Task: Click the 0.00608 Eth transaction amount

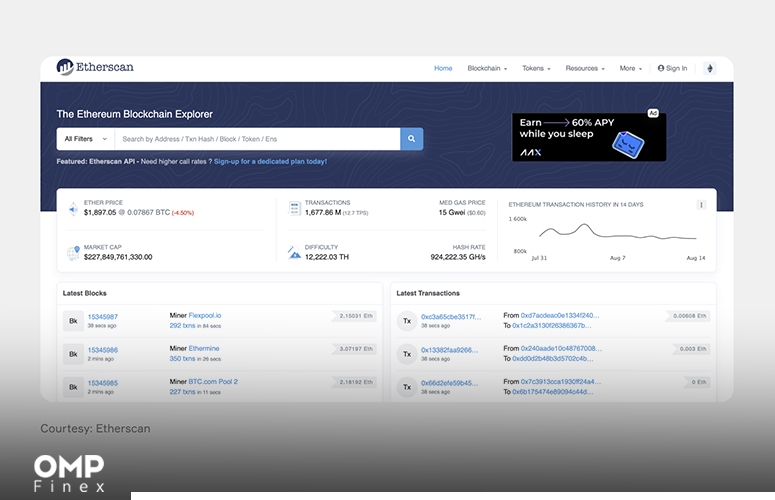Action: point(689,316)
